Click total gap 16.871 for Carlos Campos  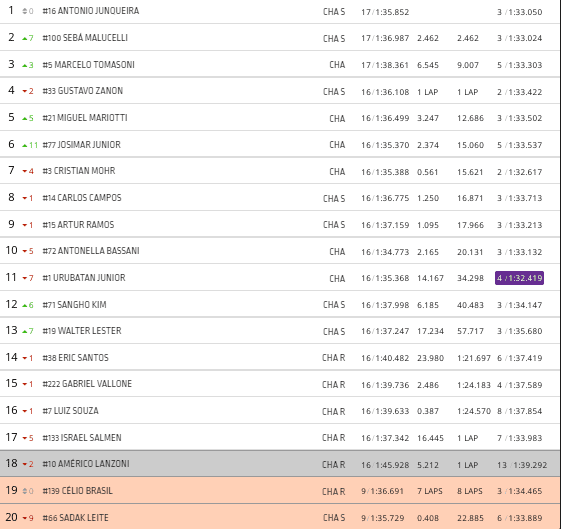click(470, 198)
